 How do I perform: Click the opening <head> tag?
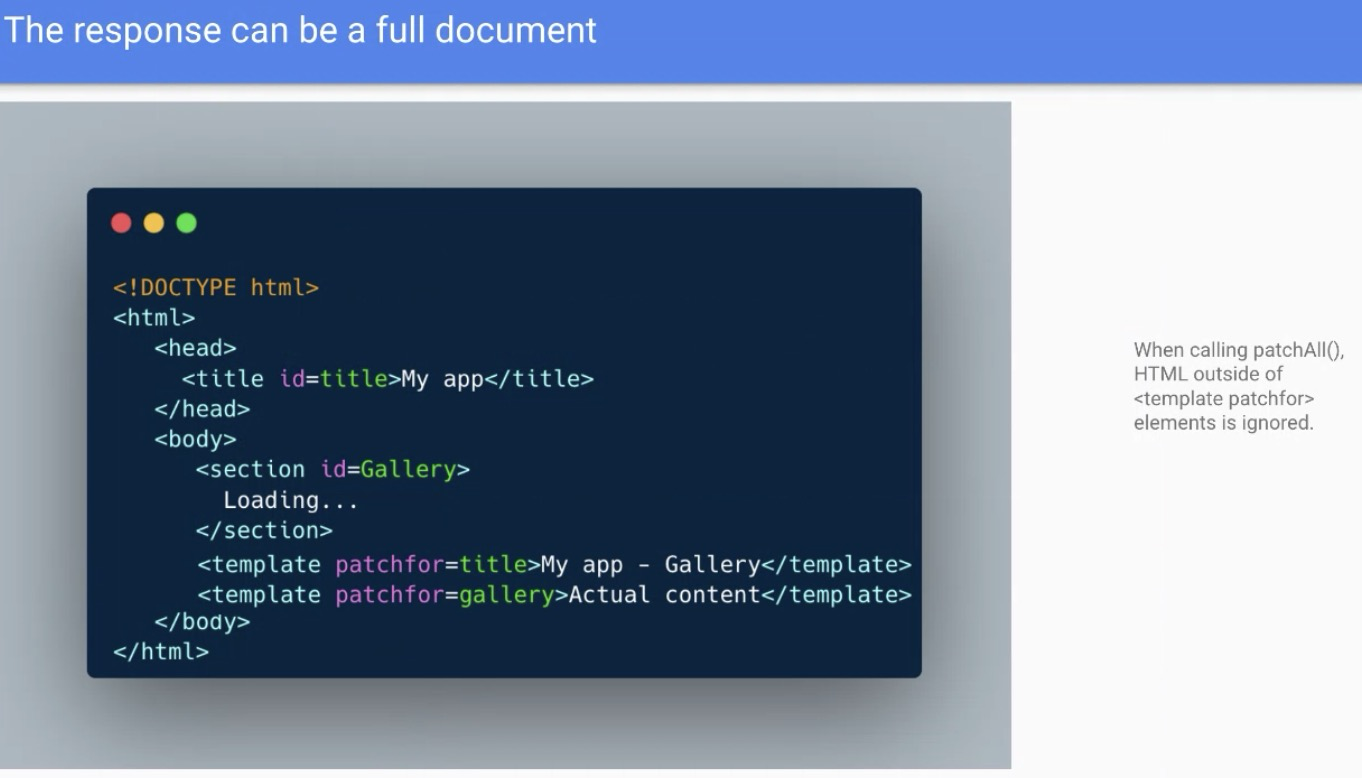(195, 348)
